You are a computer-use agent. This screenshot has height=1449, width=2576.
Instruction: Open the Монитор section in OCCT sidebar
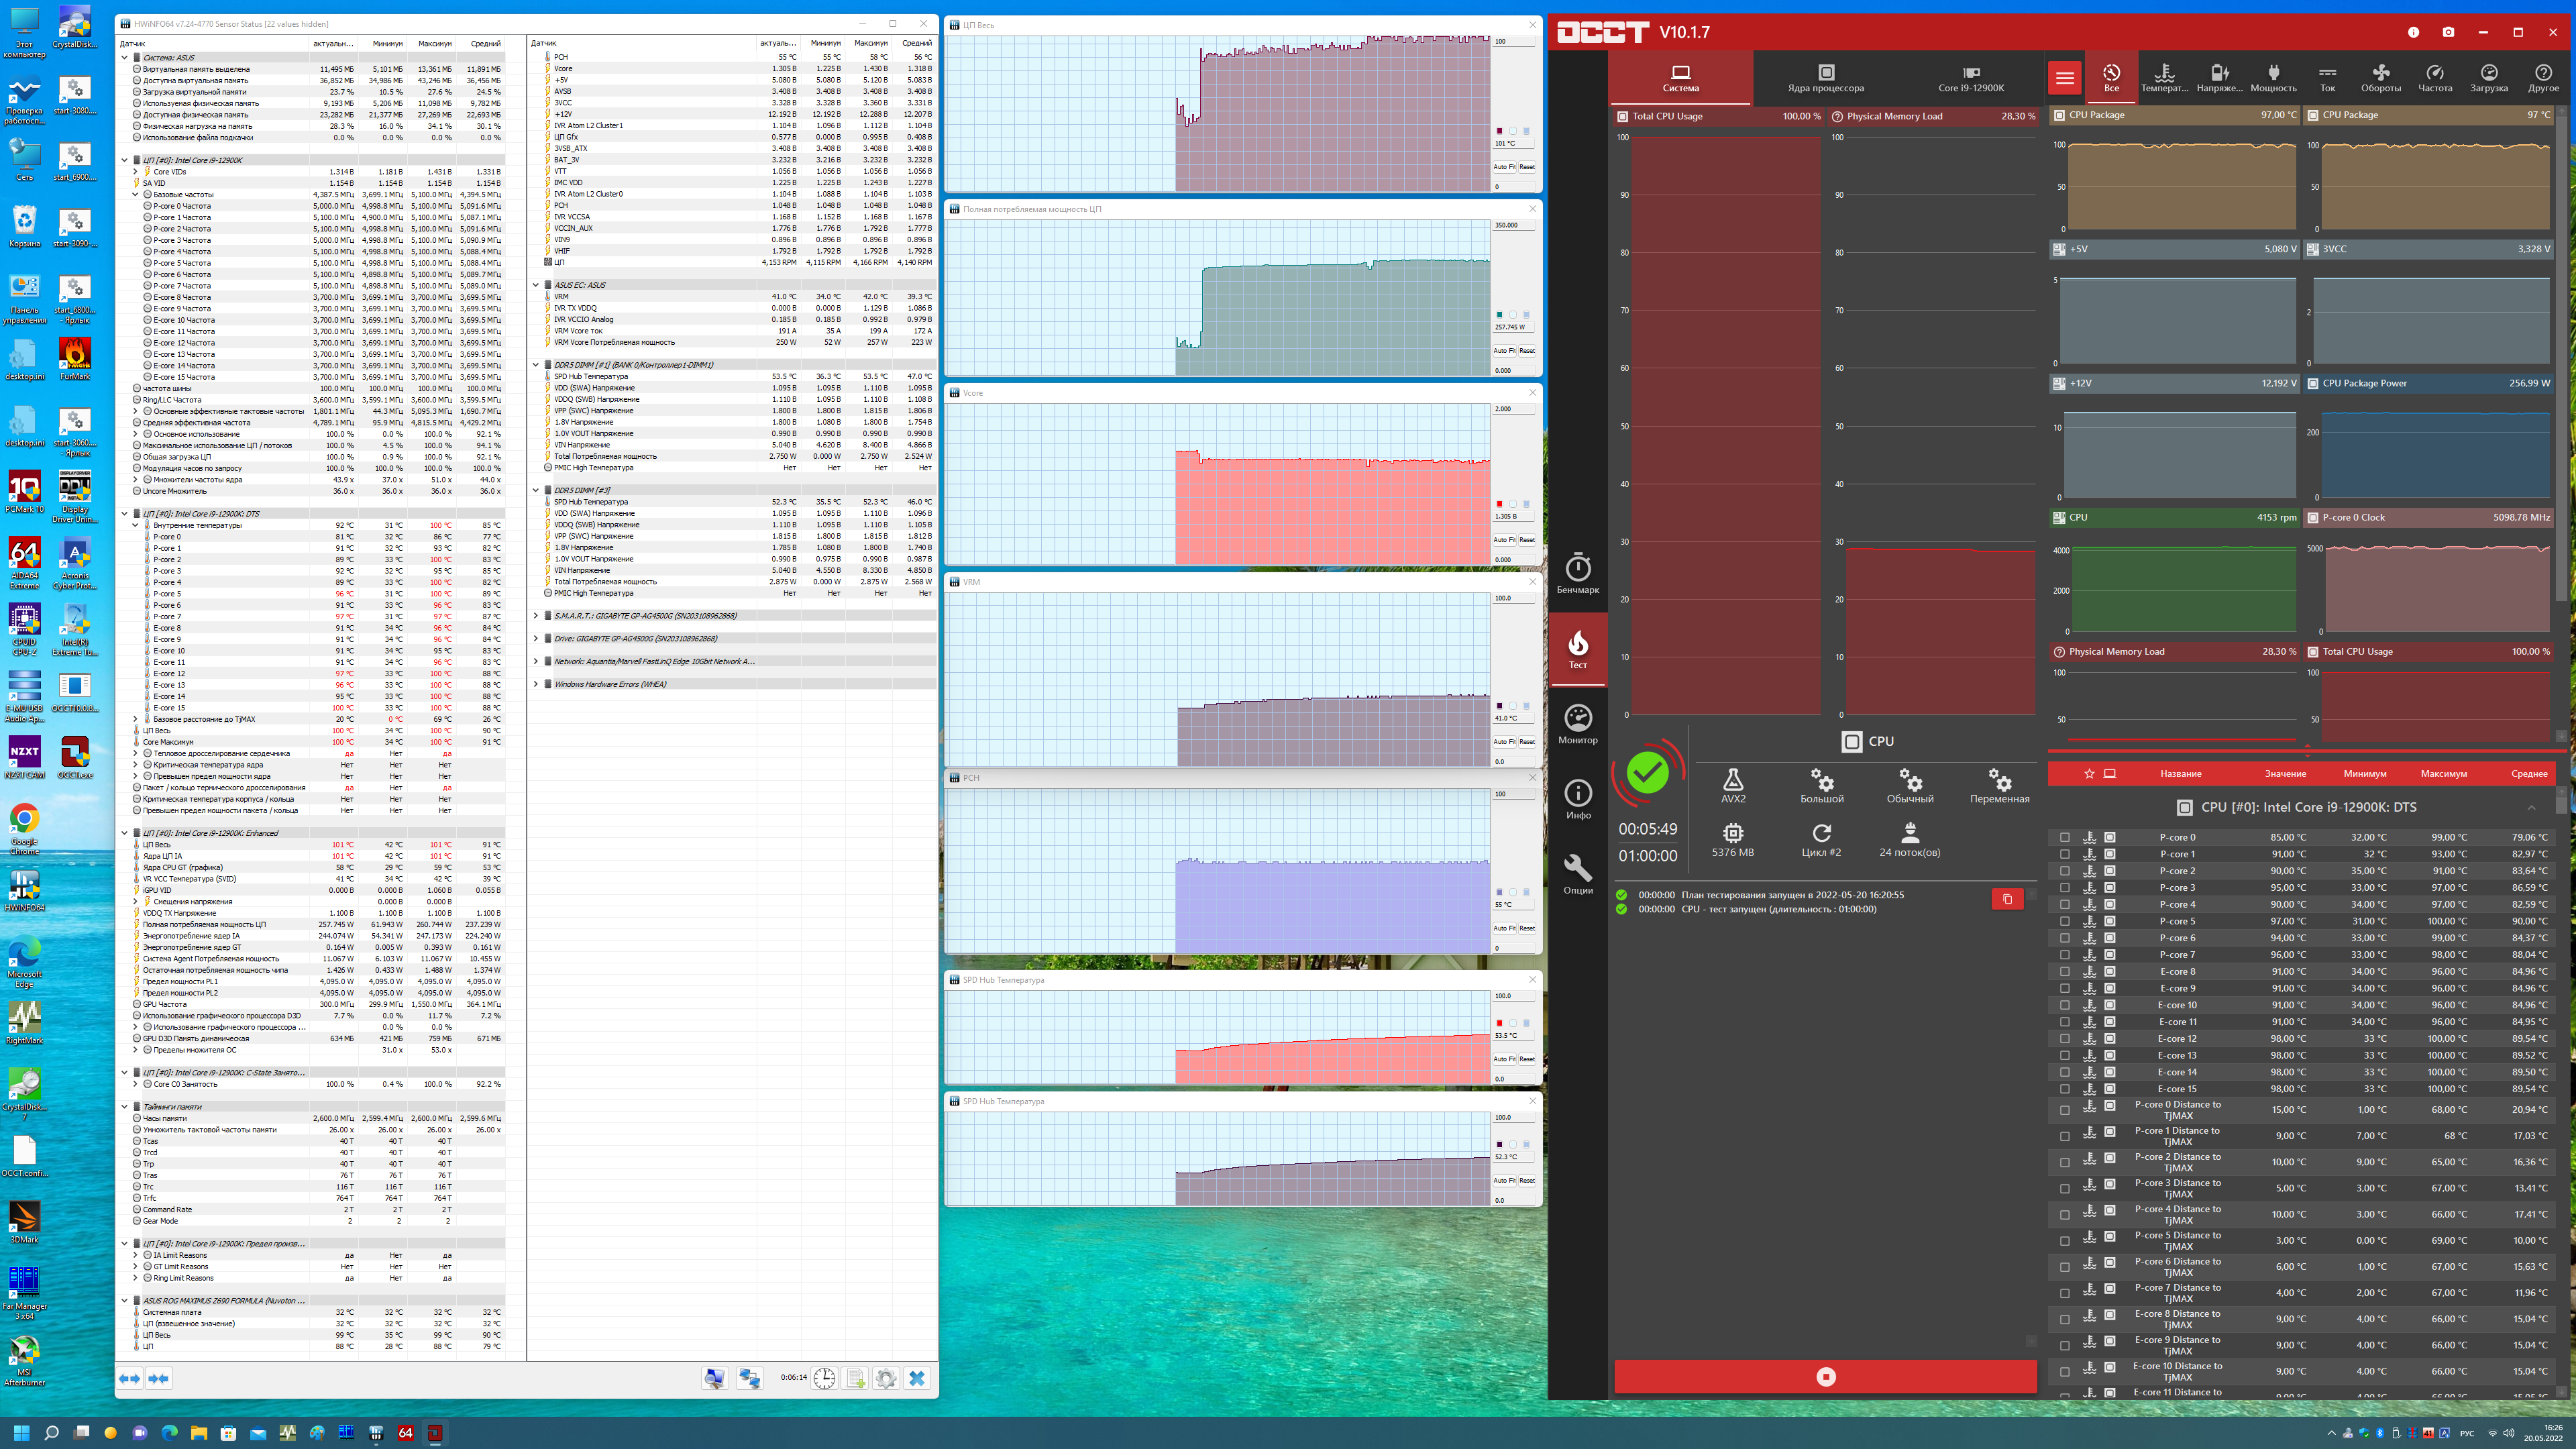(1577, 724)
